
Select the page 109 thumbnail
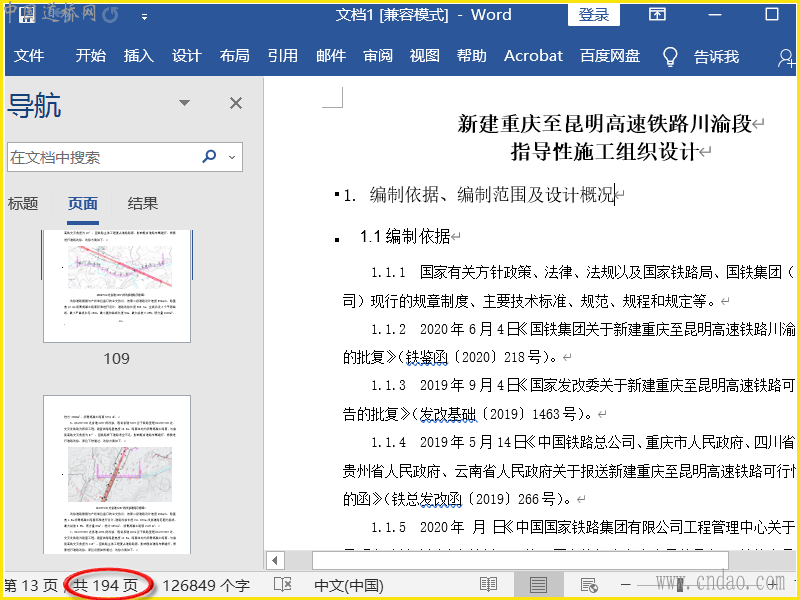point(117,285)
